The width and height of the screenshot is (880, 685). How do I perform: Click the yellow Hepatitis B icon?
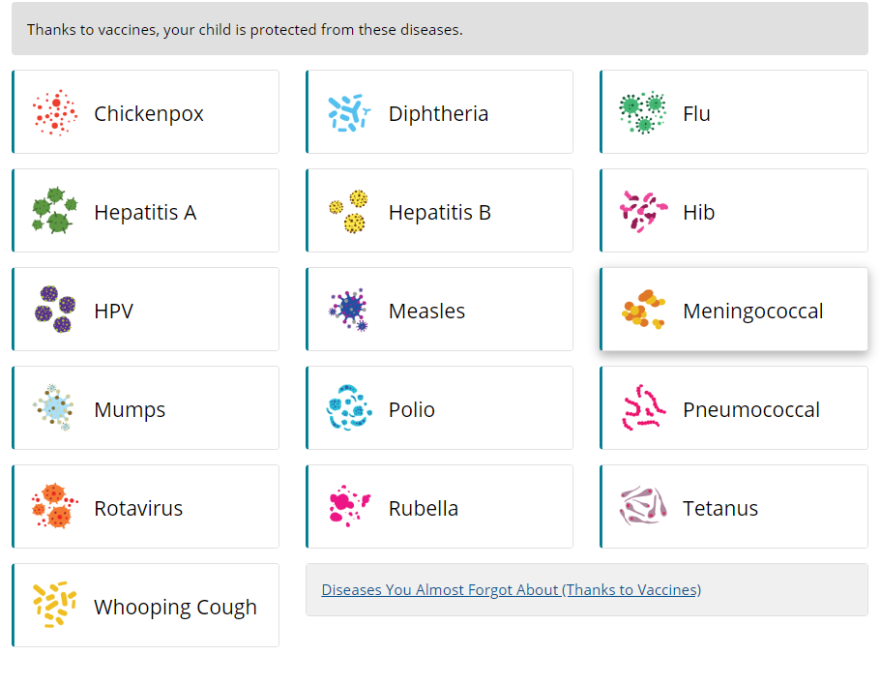tap(349, 212)
